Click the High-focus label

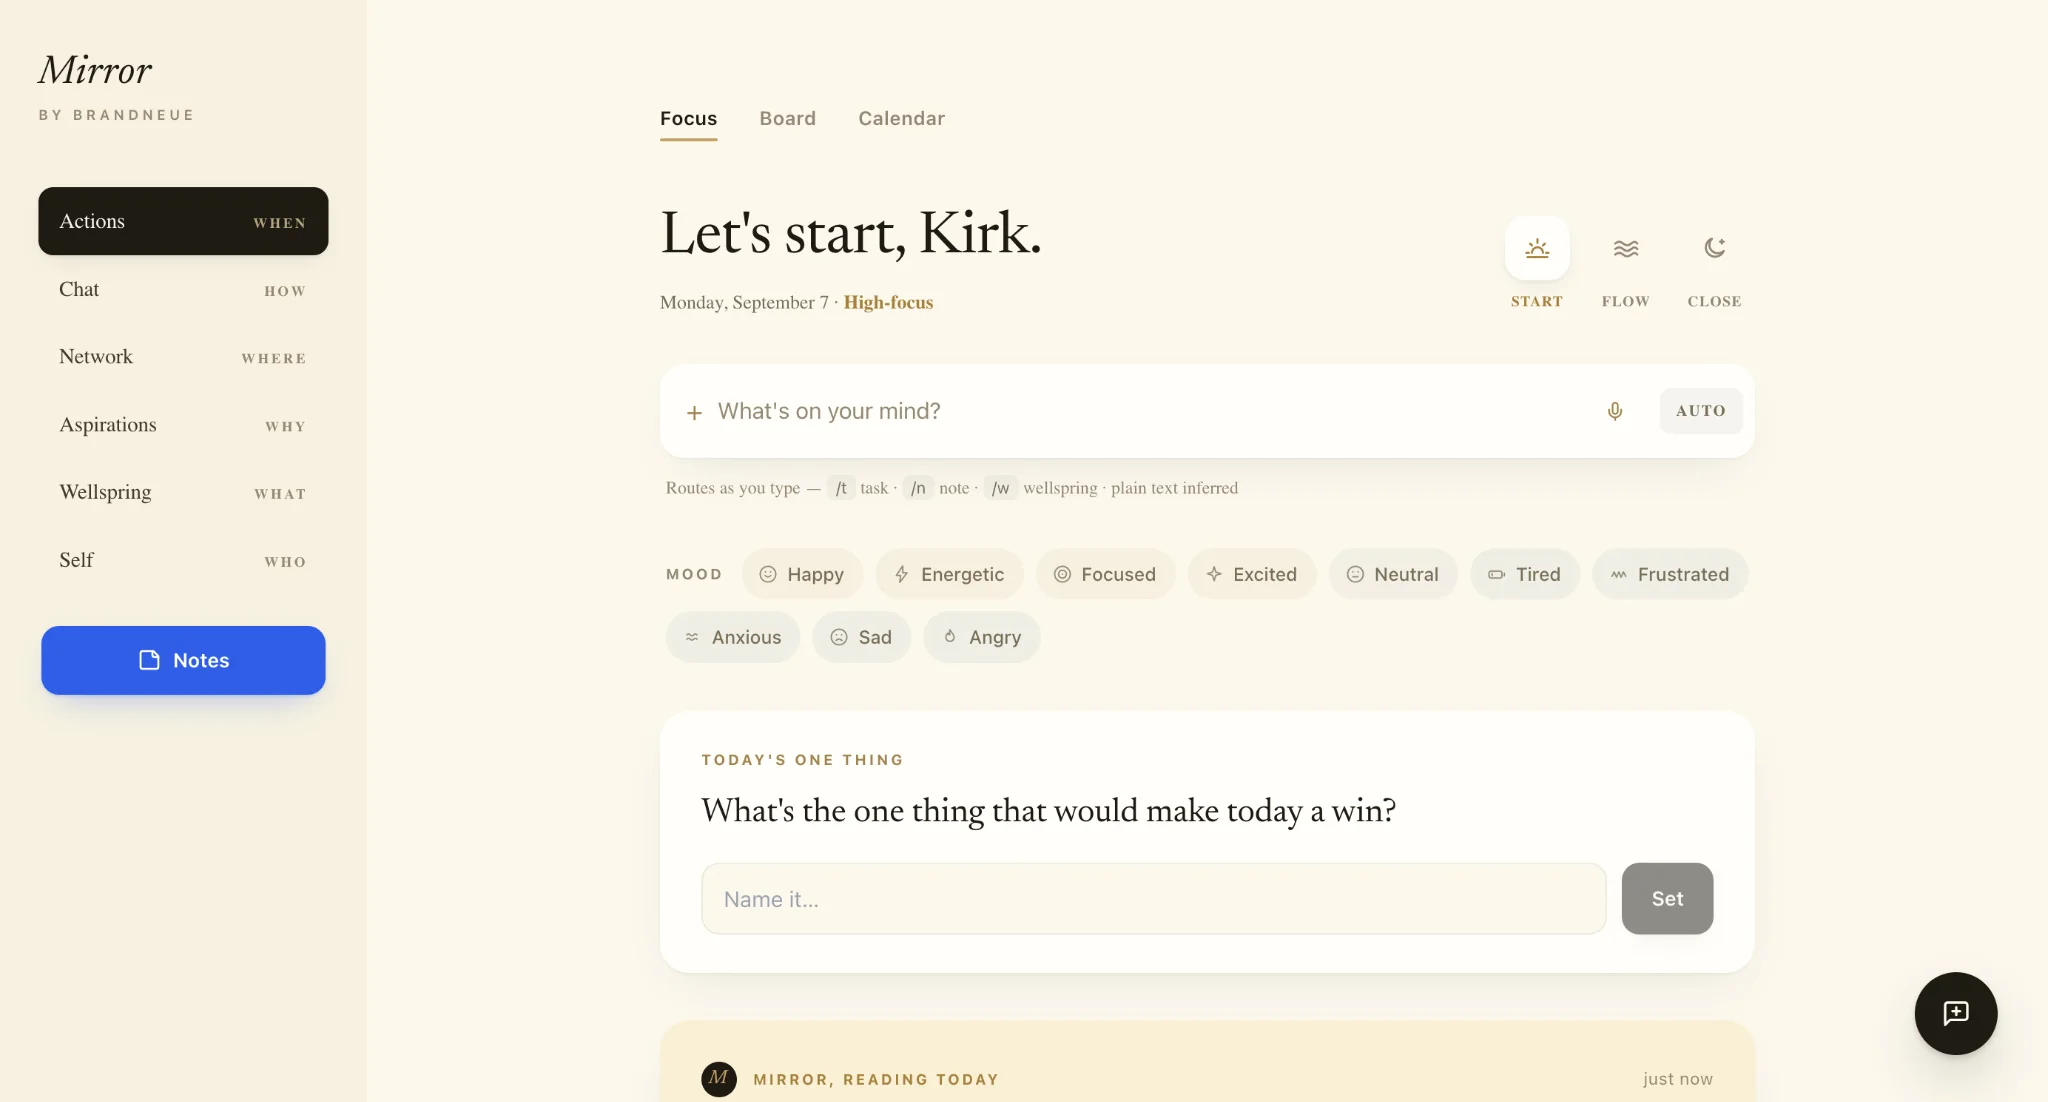click(888, 302)
